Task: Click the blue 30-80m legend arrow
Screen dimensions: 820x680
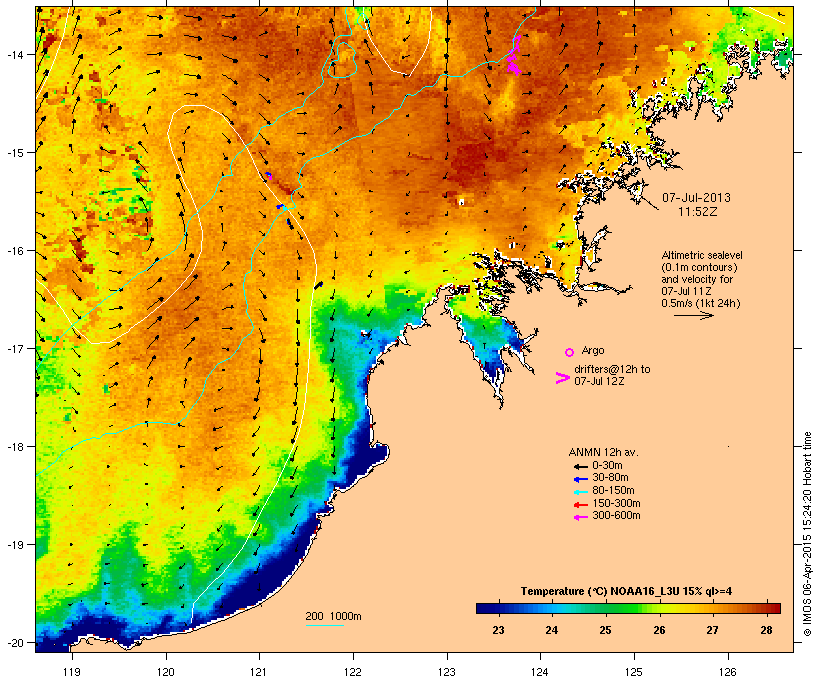Action: click(580, 479)
